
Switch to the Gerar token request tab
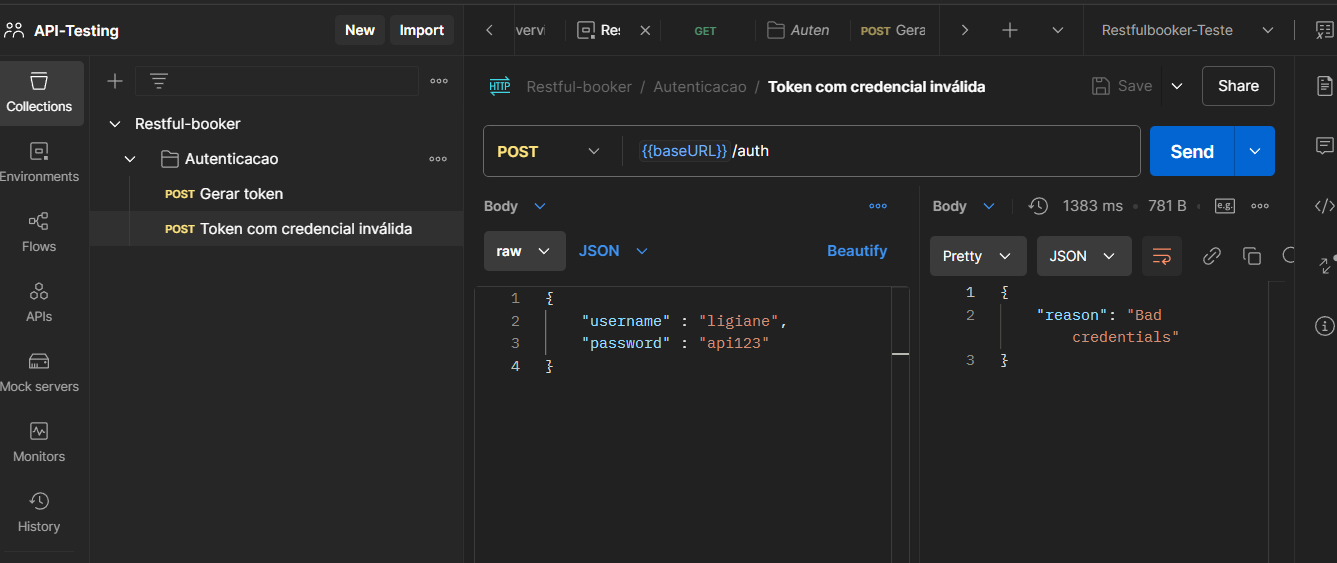pyautogui.click(x=894, y=30)
